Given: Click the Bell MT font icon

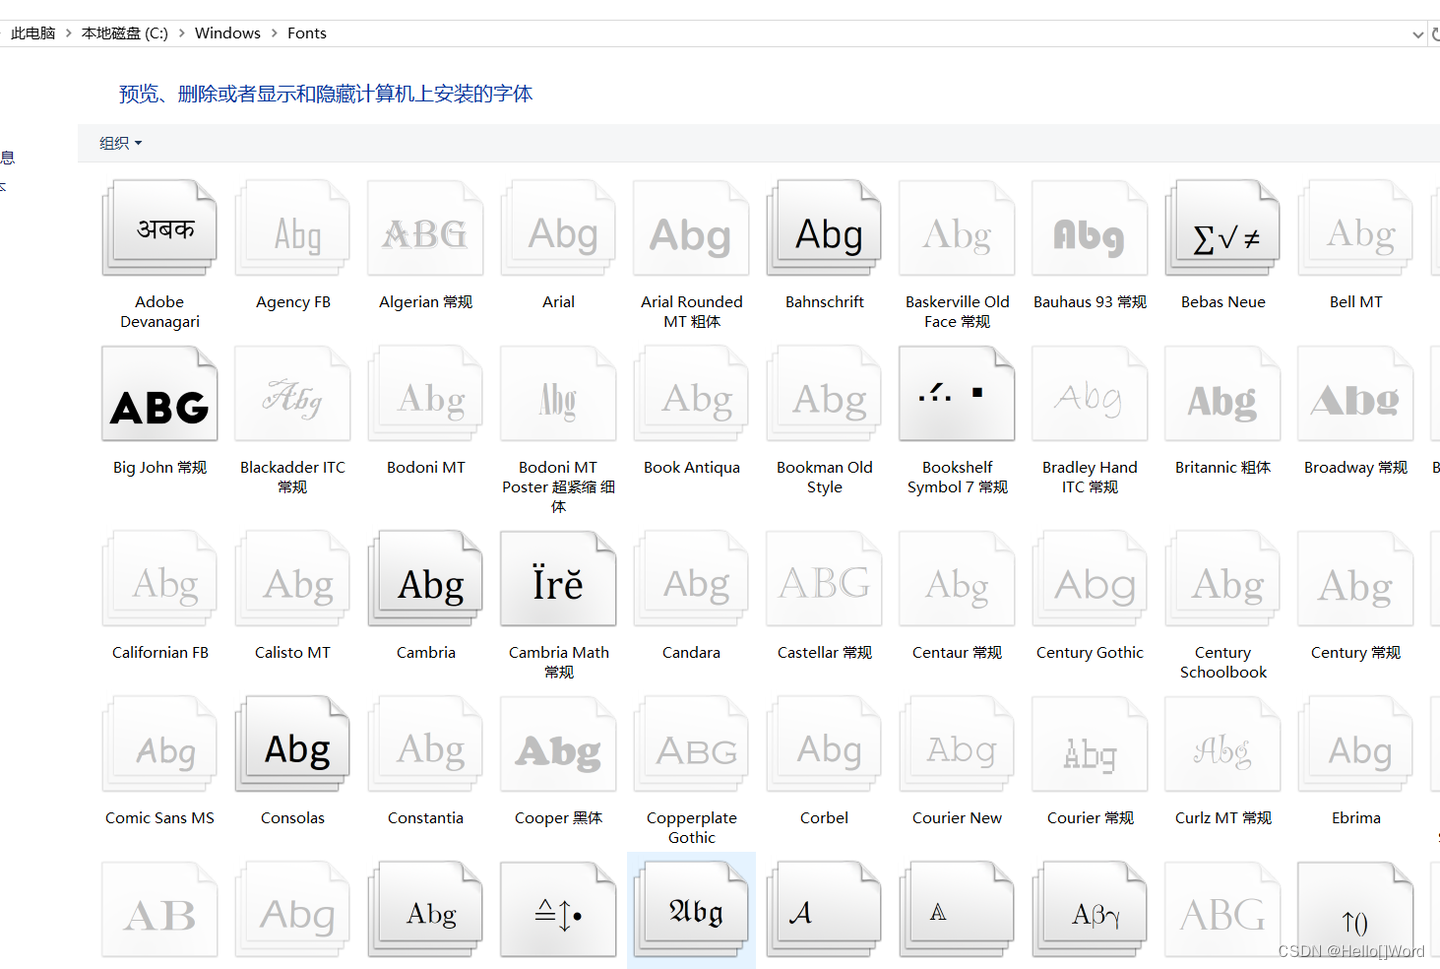Looking at the screenshot, I should (x=1356, y=228).
